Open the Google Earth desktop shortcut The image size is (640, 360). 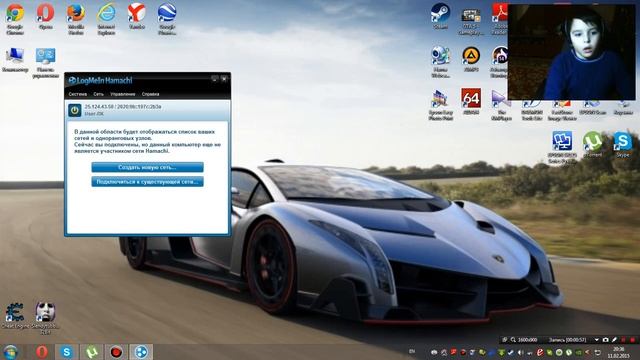coord(167,19)
